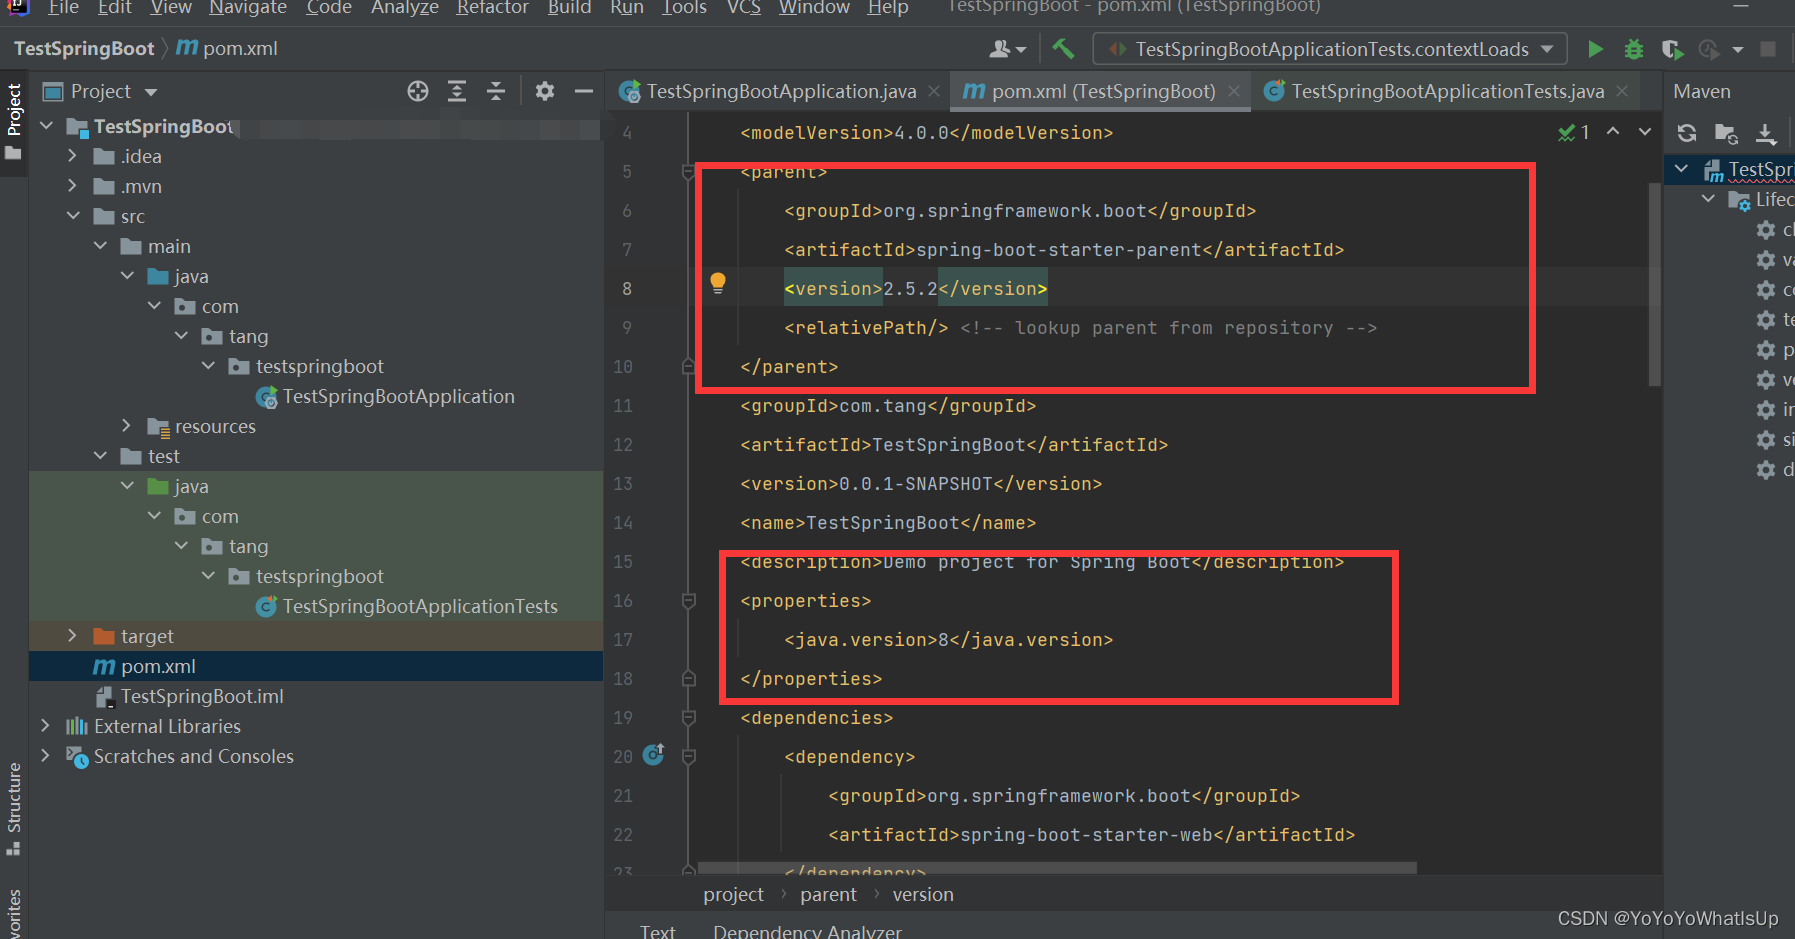Click the editor horizontal scrollbar
The image size is (1795, 939).
click(x=1057, y=868)
